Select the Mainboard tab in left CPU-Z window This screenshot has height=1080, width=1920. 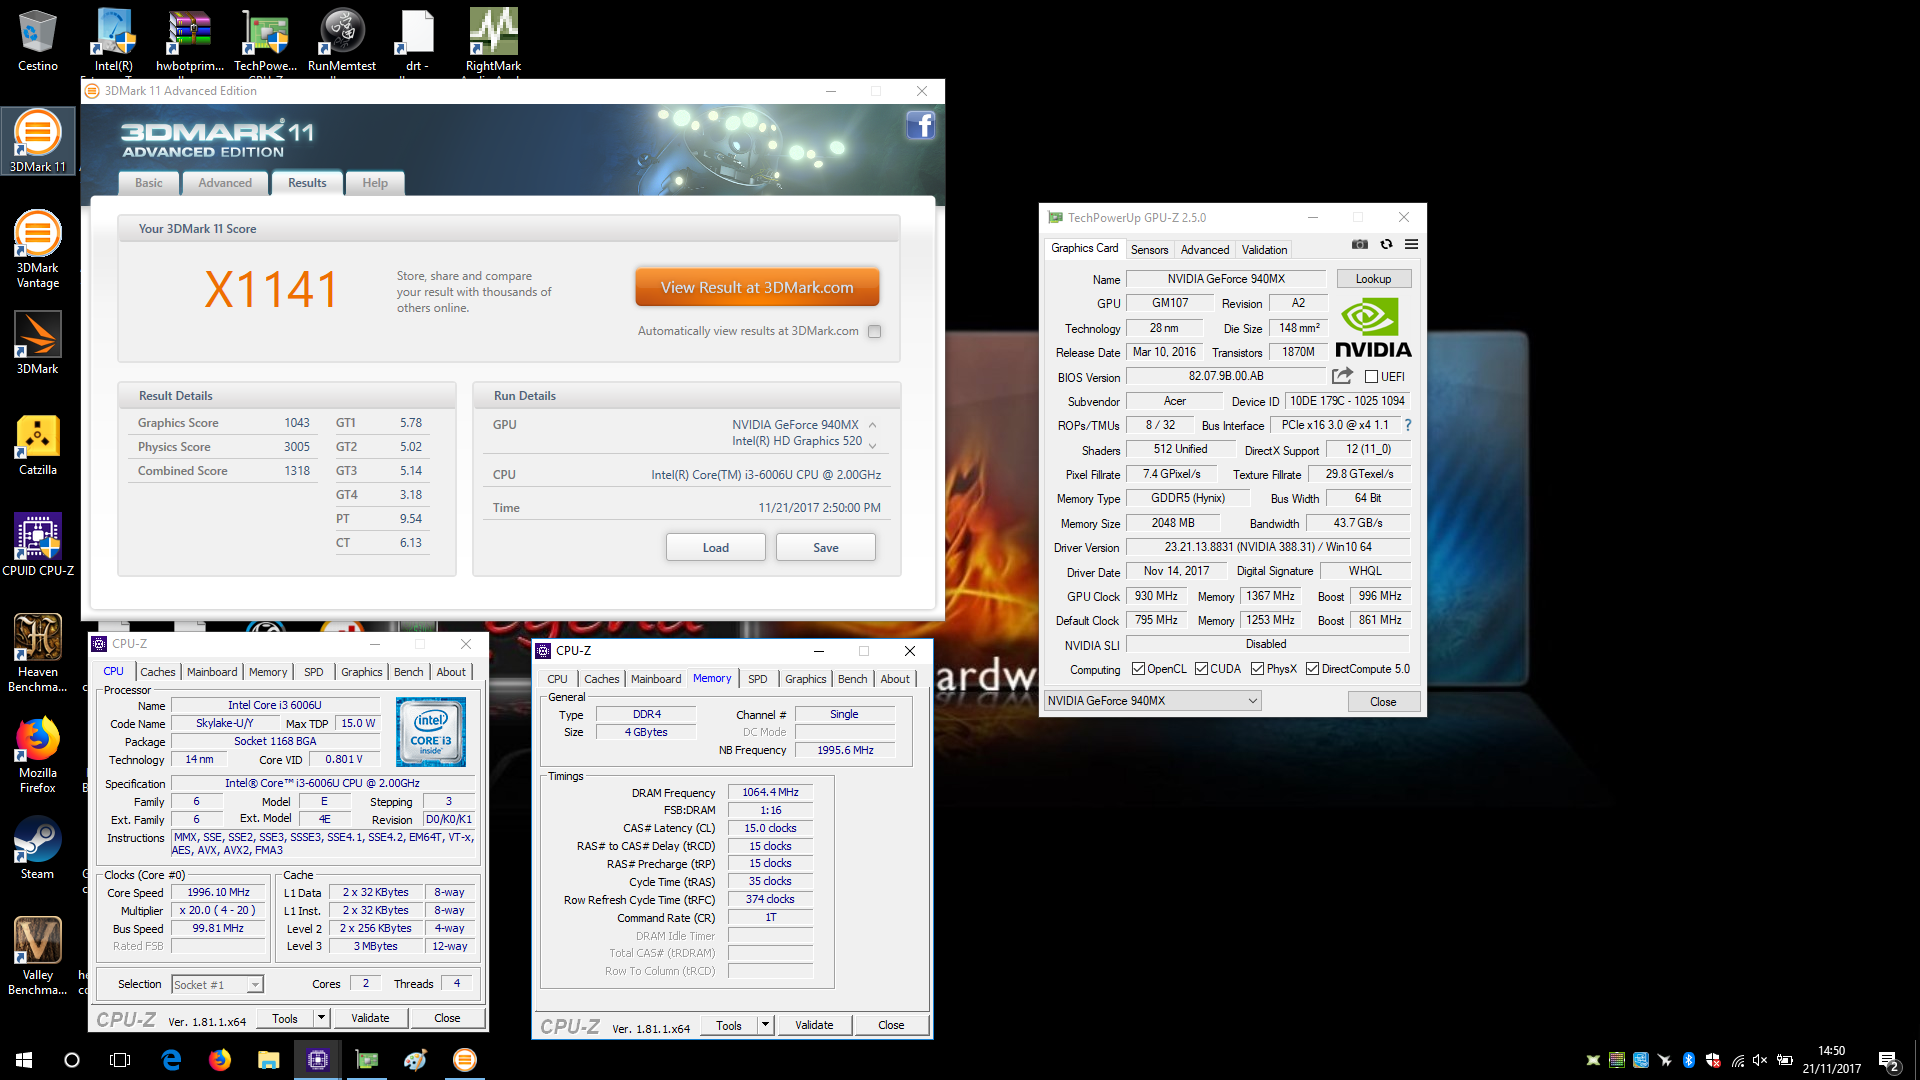(x=212, y=672)
